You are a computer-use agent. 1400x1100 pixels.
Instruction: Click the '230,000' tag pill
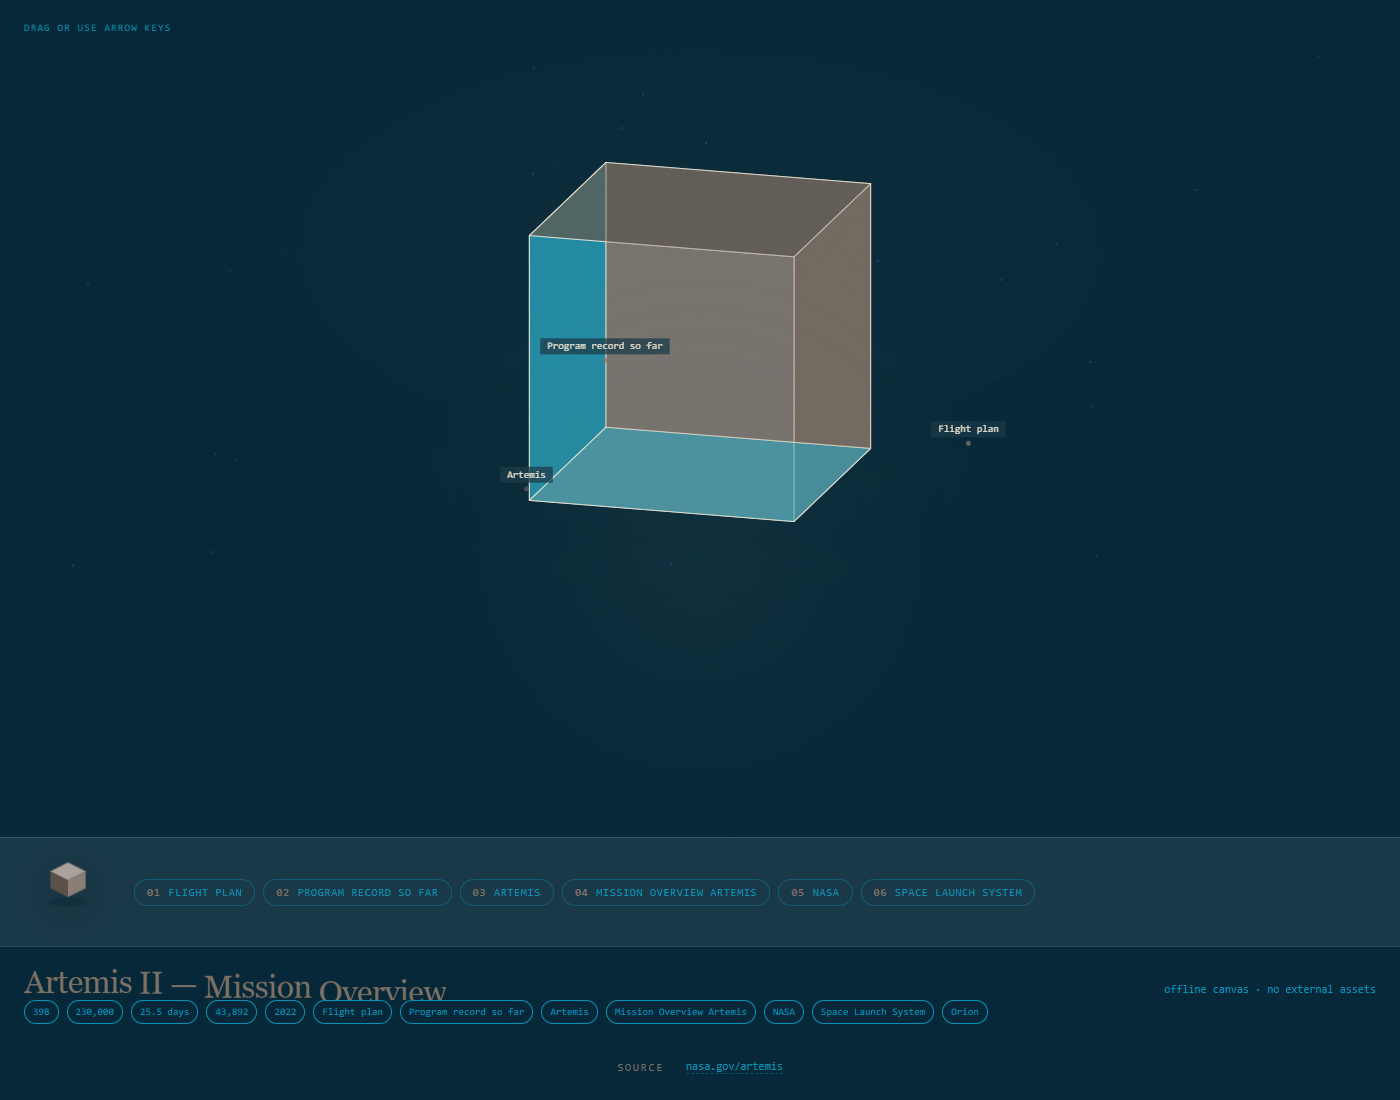coord(95,1012)
